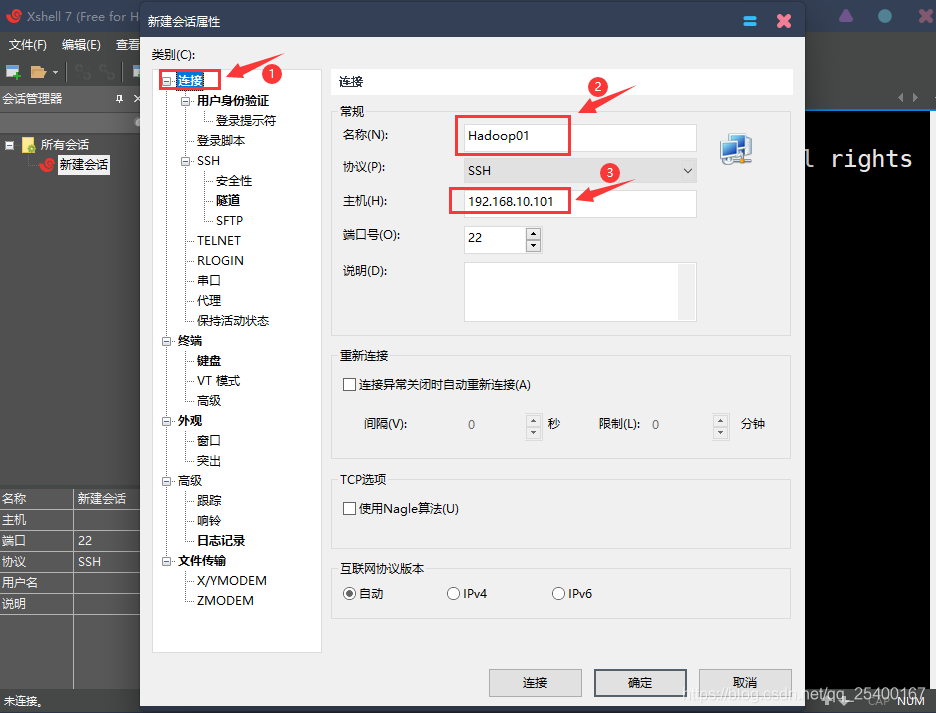936x713 pixels.
Task: Collapse the 连接 tree node
Action: tap(167, 81)
